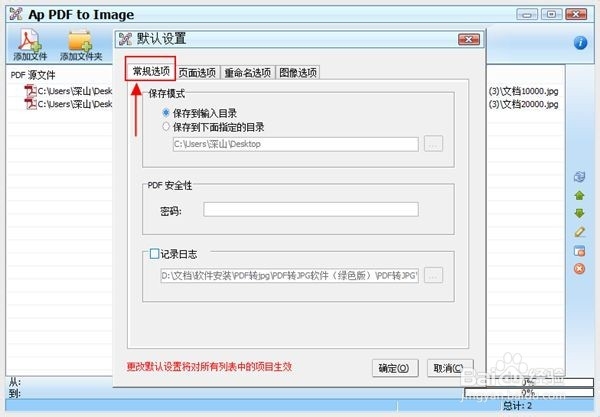Viewport: 600px width, 417px height.
Task: Select the 文档20000.jpg output entry
Action: [523, 104]
